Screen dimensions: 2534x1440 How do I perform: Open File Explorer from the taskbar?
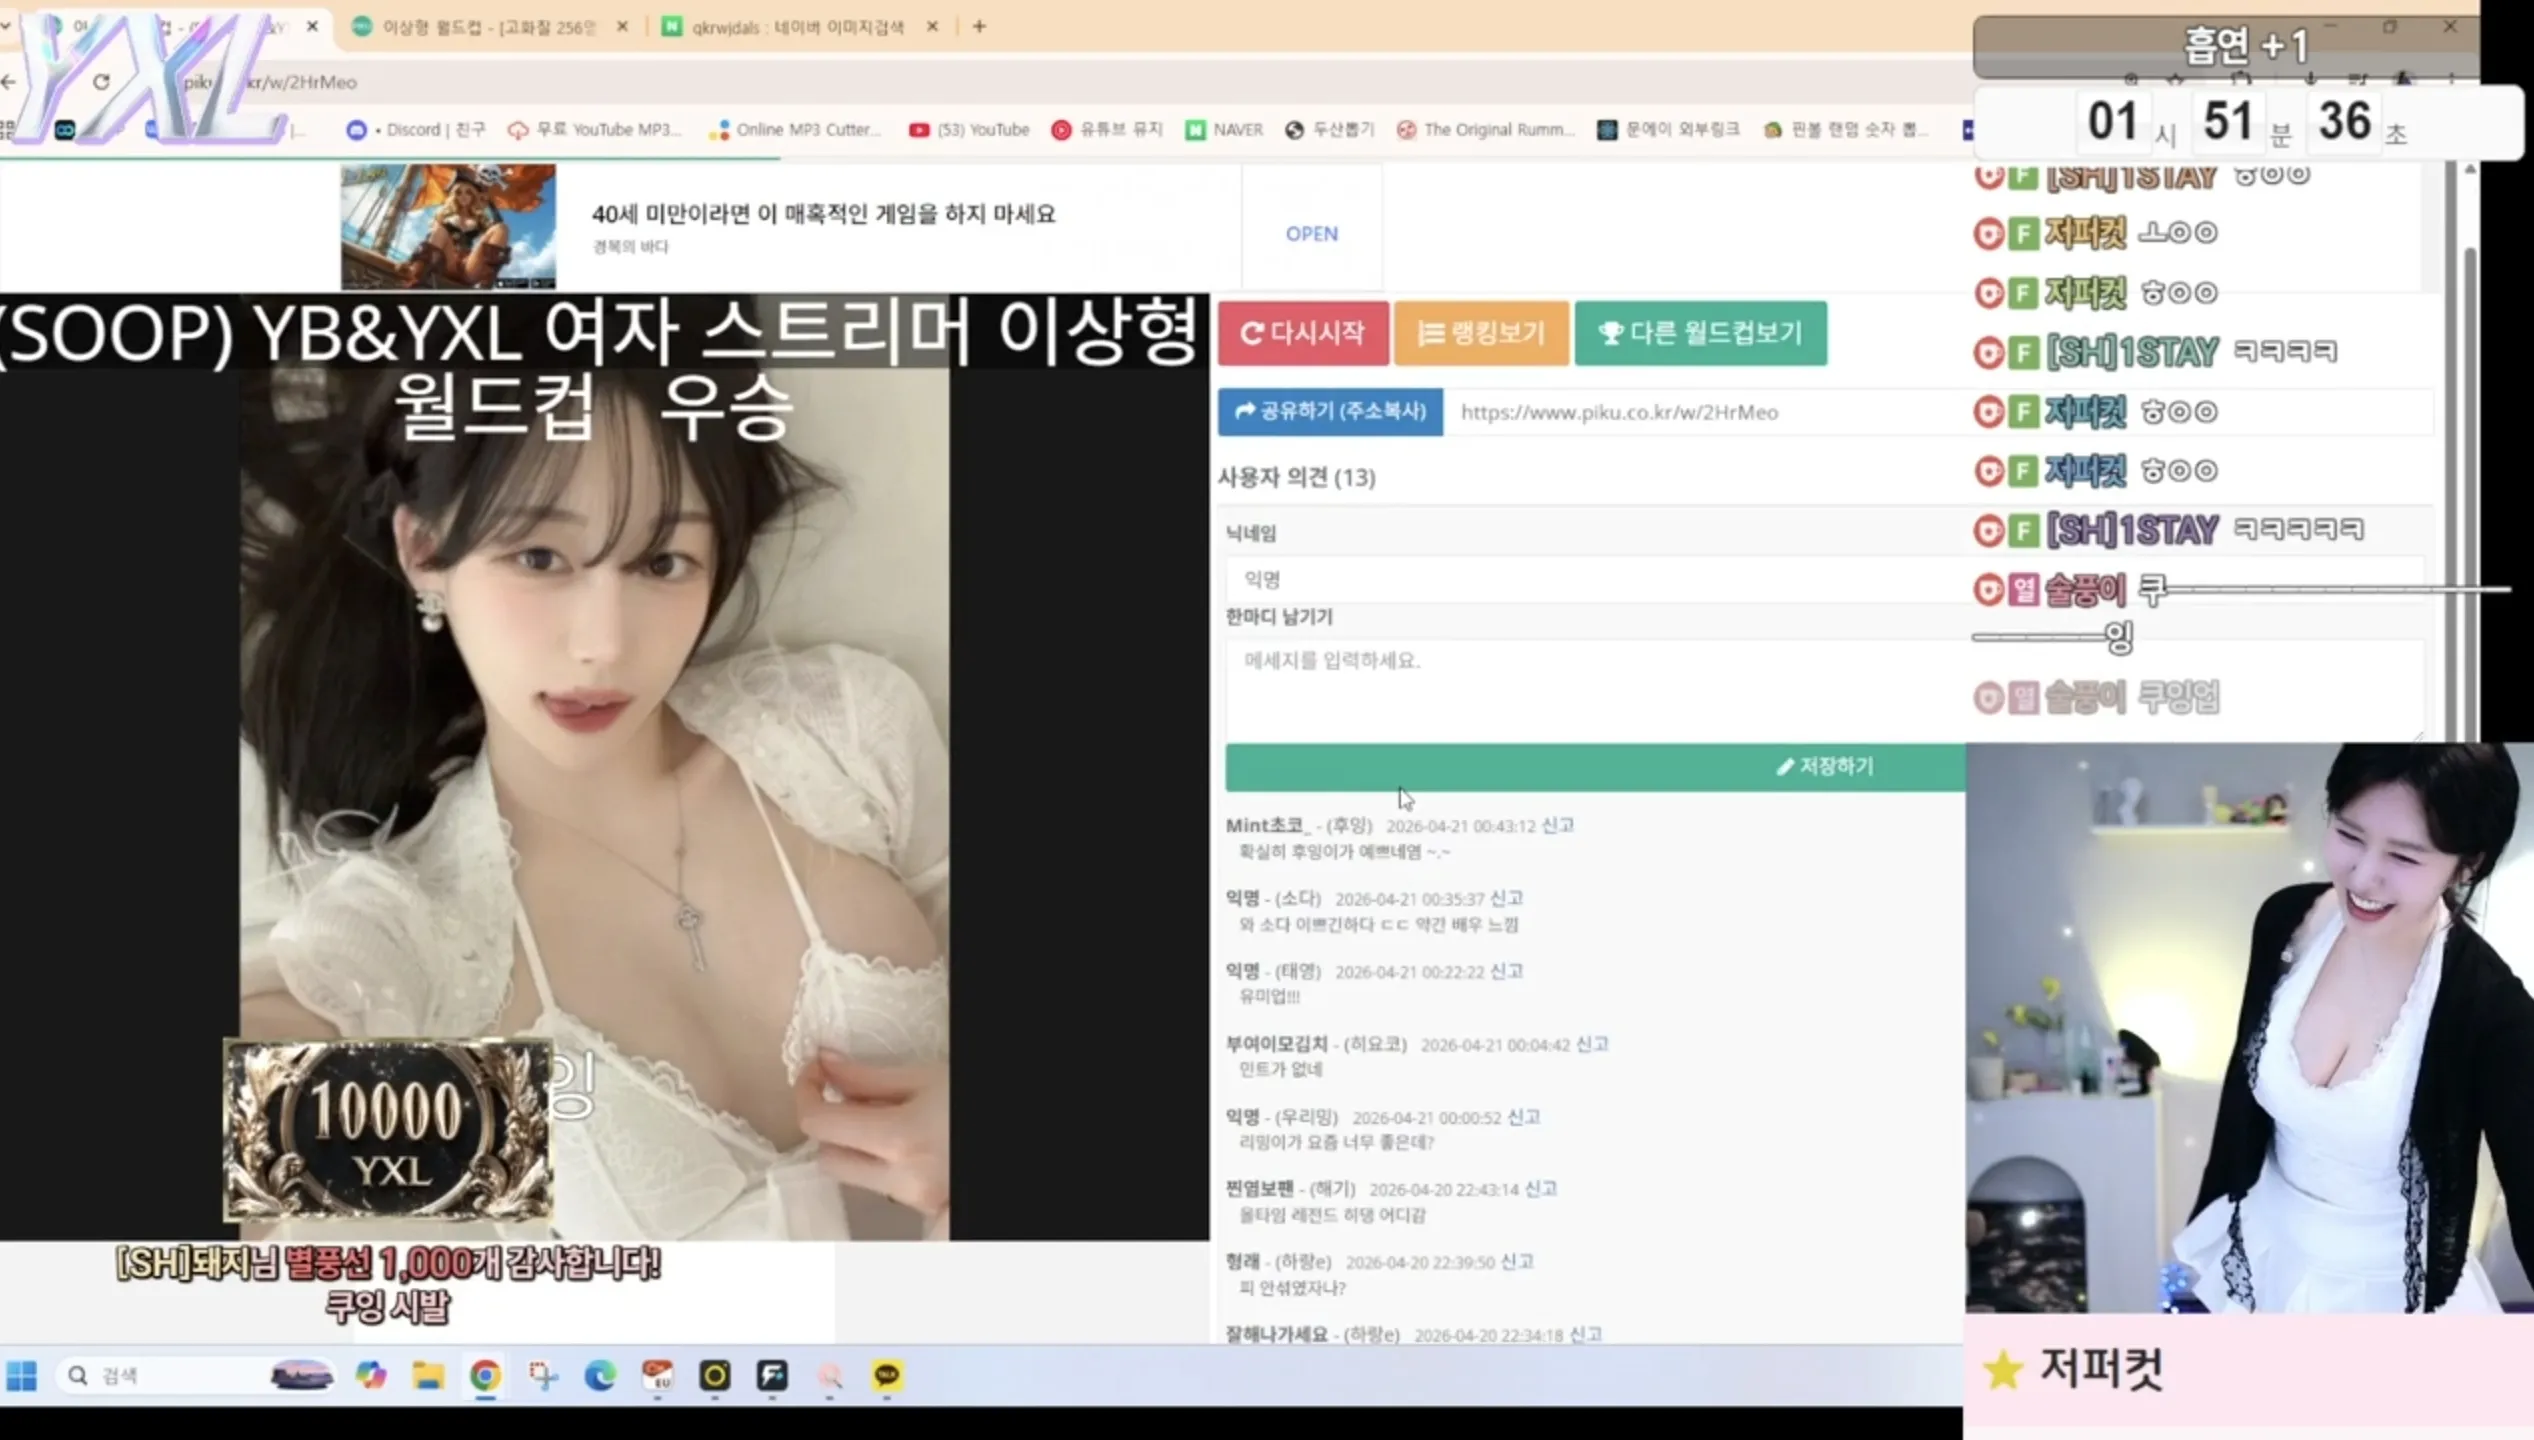click(430, 1377)
